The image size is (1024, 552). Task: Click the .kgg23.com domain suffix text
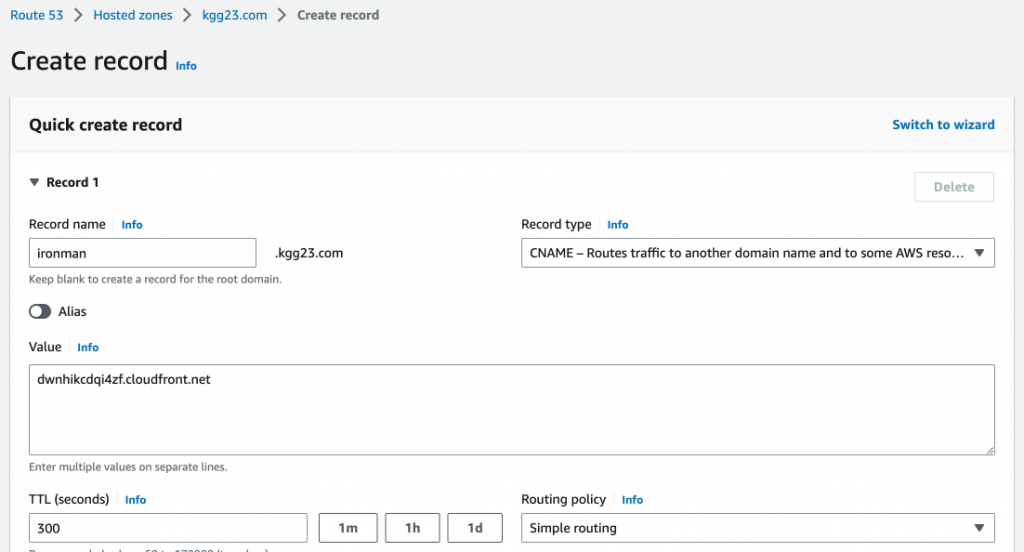click(x=309, y=253)
